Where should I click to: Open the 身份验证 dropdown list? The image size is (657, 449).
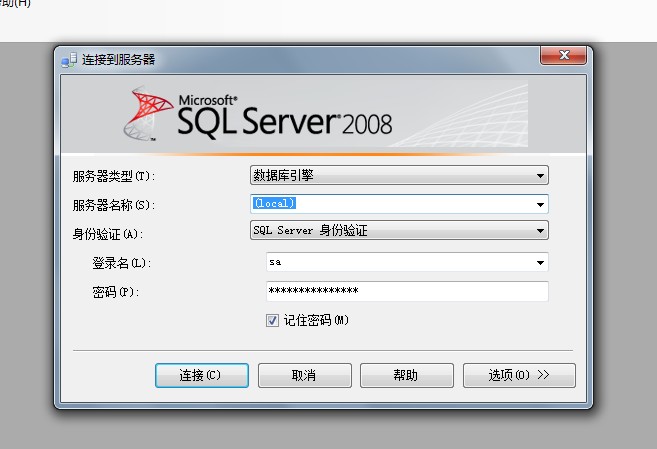399,230
